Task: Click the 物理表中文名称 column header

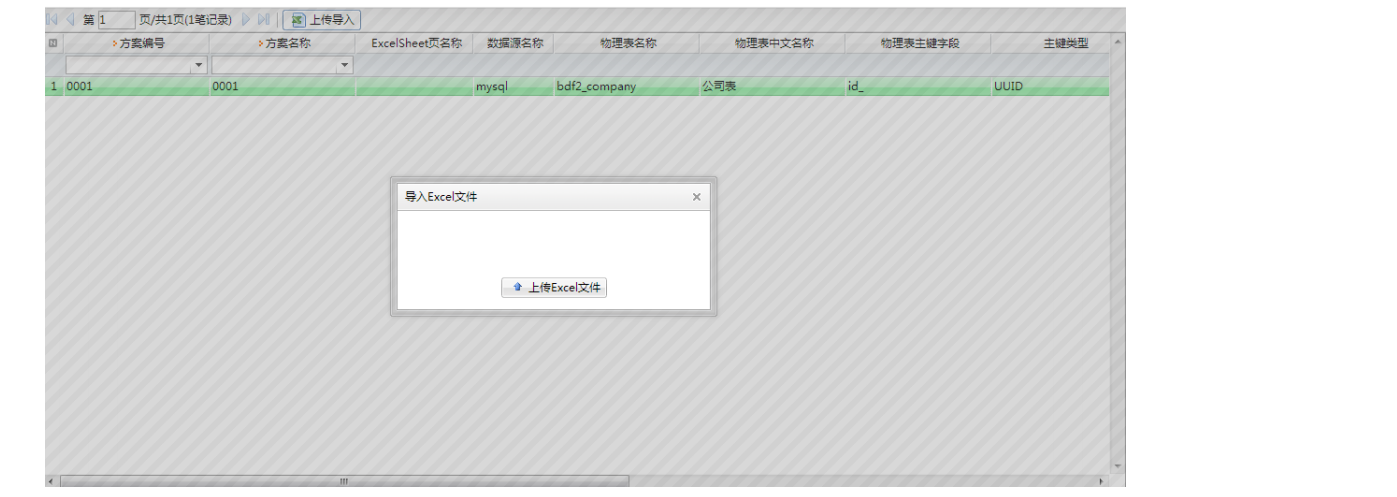Action: point(773,43)
